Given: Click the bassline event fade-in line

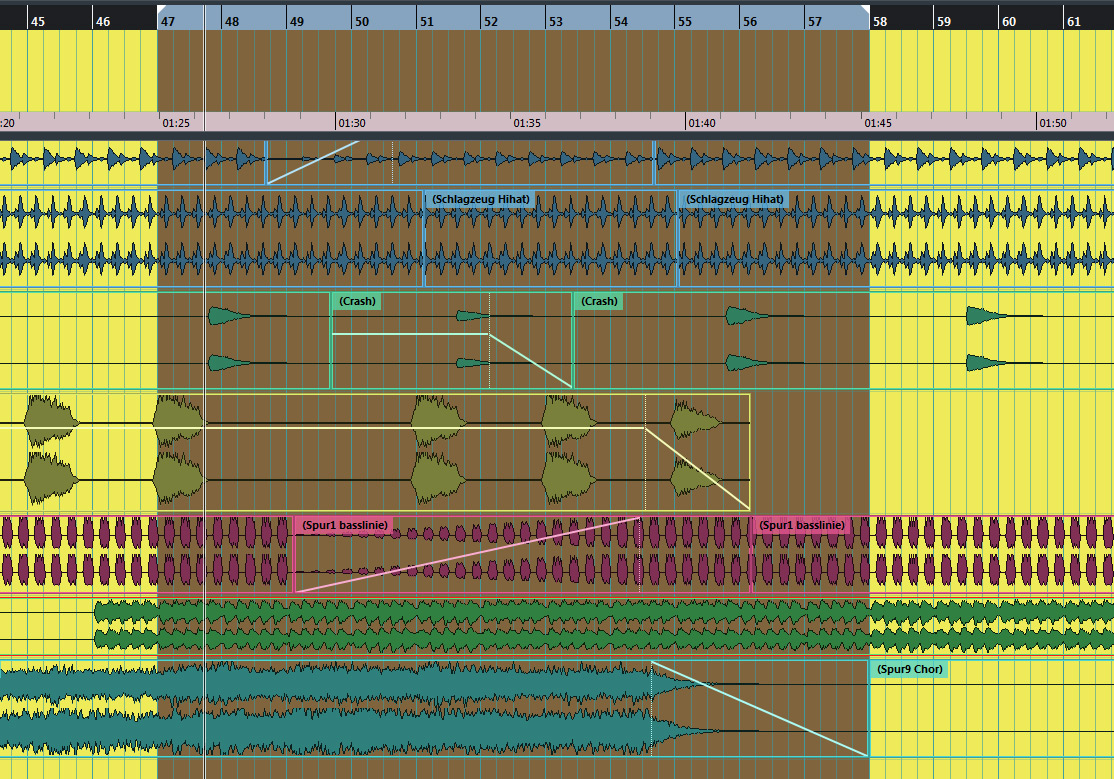Looking at the screenshot, I should (x=467, y=554).
